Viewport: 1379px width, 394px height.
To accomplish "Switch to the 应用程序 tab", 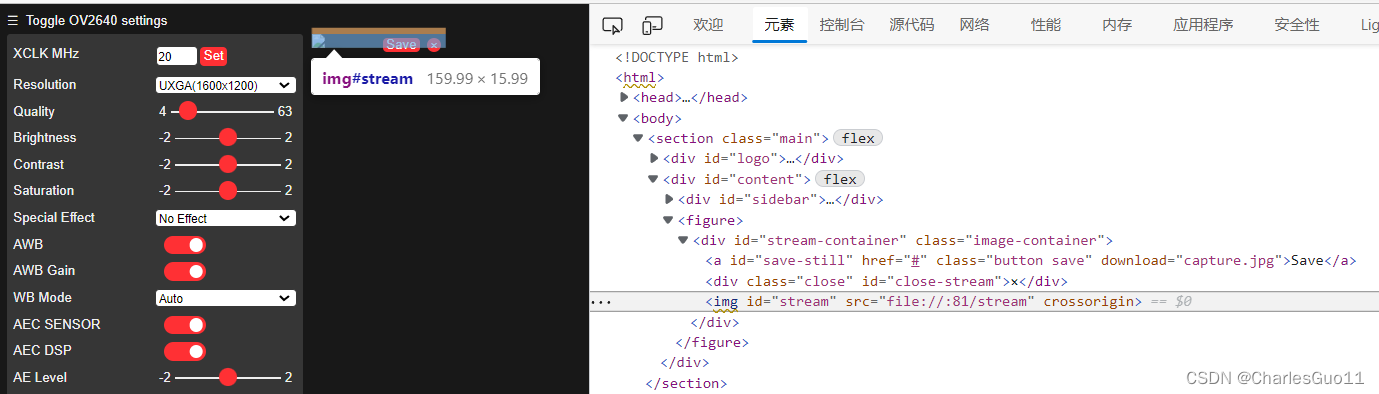I will point(1203,25).
